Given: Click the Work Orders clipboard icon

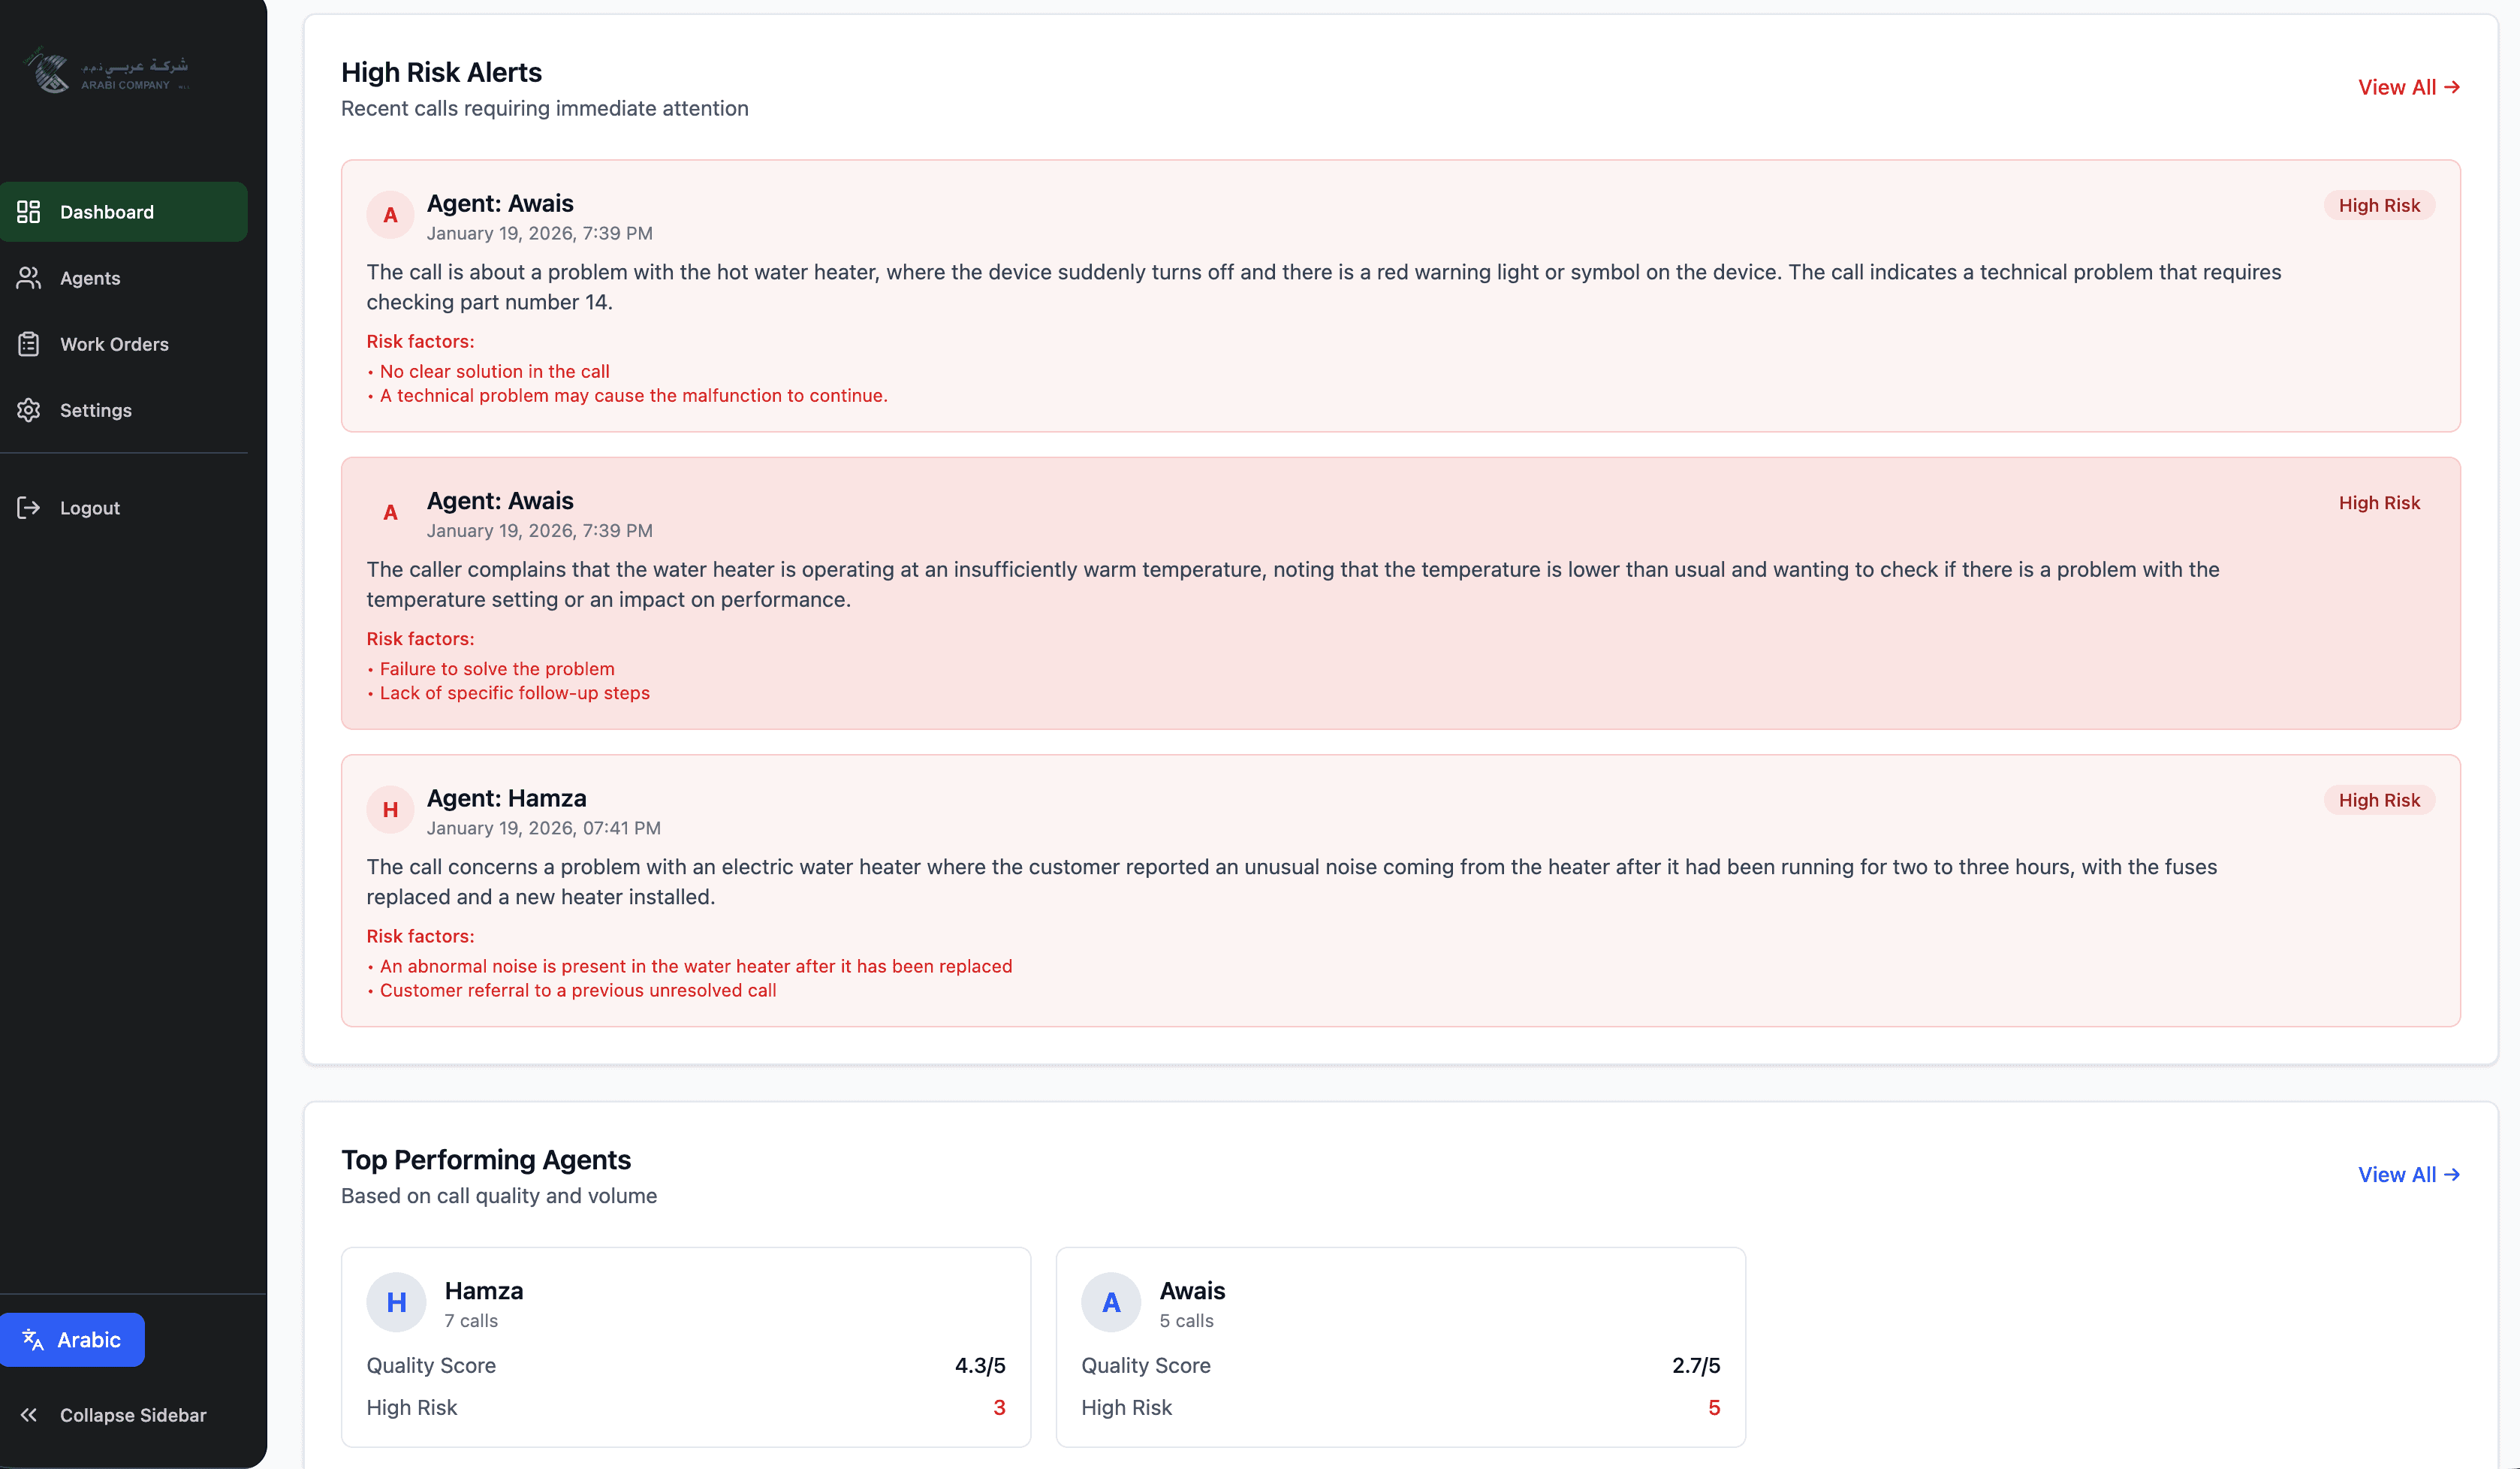Looking at the screenshot, I should pos(28,344).
